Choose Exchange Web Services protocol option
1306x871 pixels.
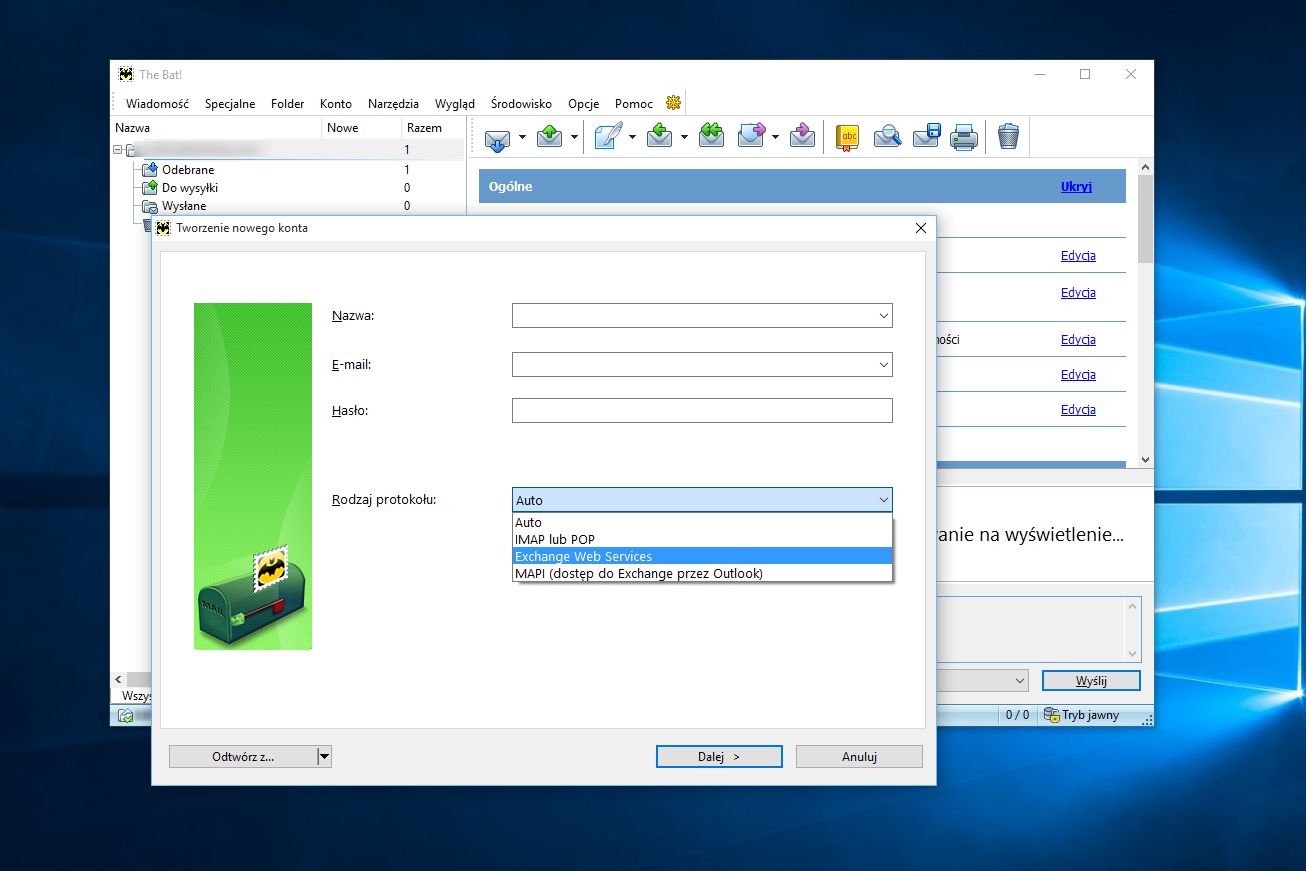pos(702,556)
